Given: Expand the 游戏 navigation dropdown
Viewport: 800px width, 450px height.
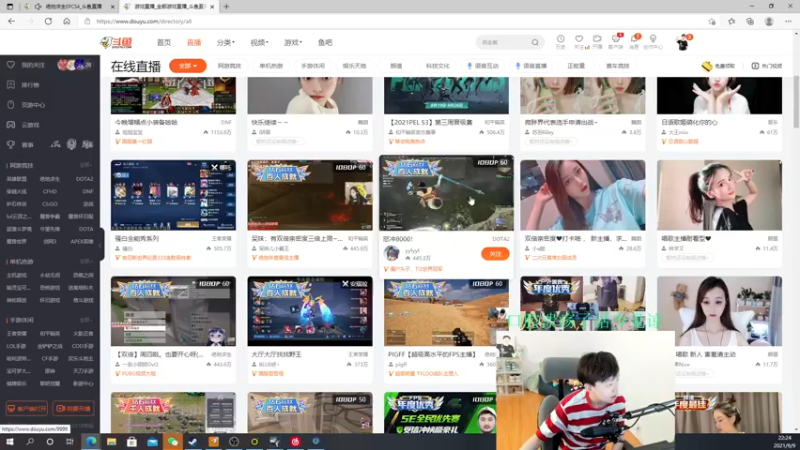Looking at the screenshot, I should (x=293, y=42).
